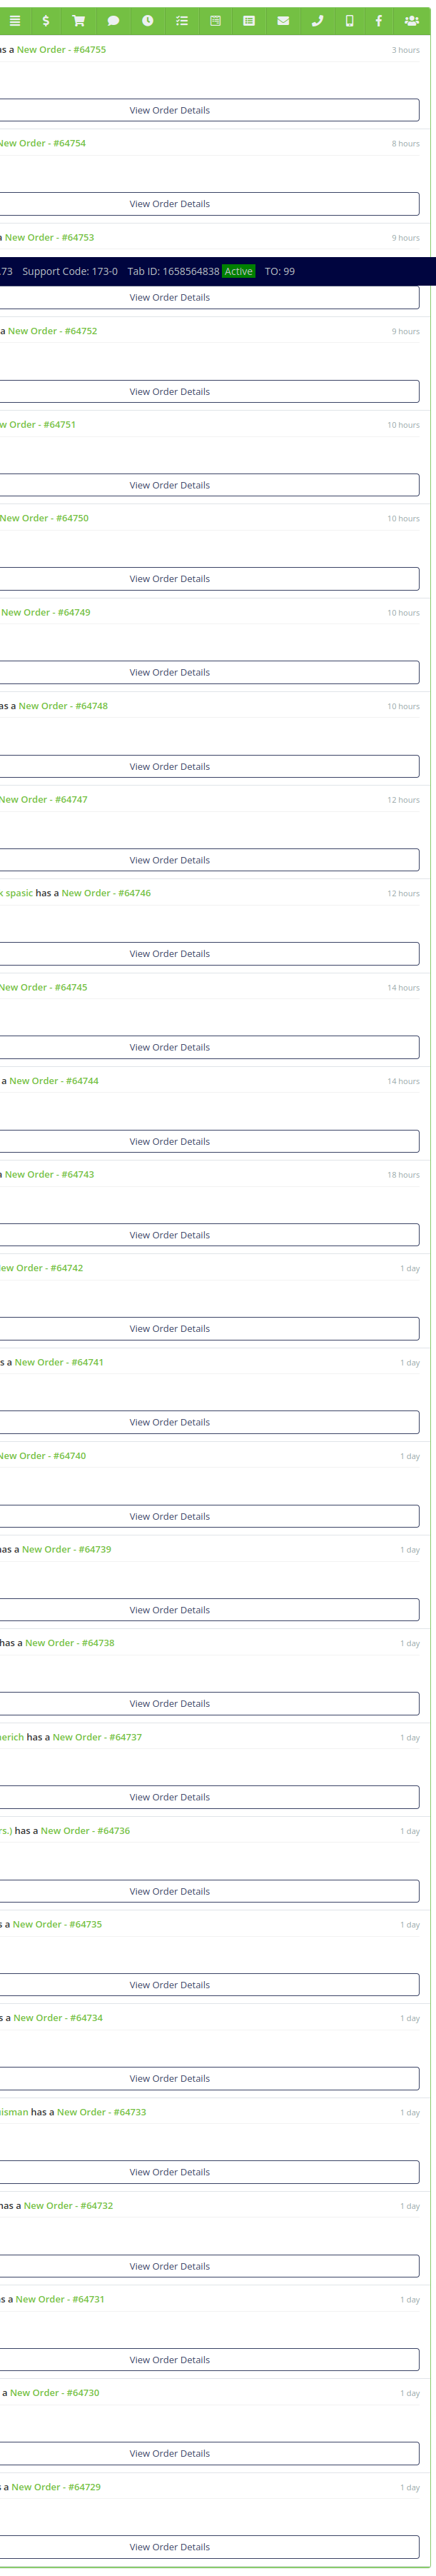
Task: Click the green Active status badge
Action: 238,271
